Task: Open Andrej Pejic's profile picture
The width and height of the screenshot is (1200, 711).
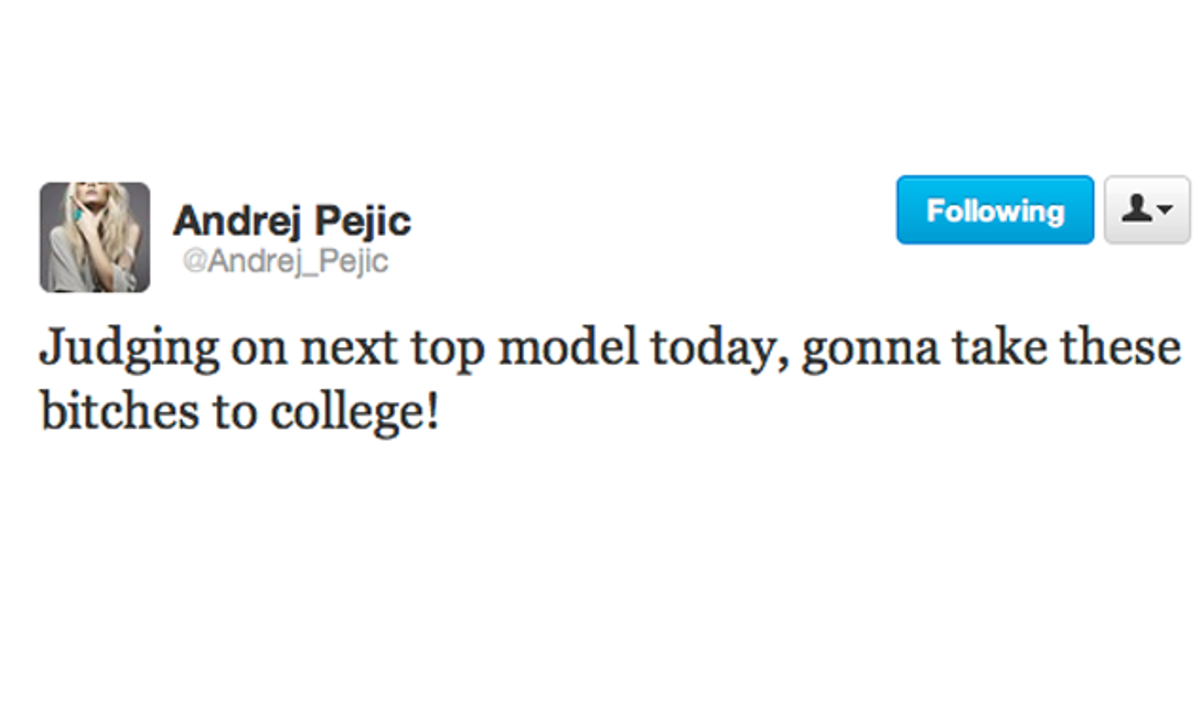Action: tap(95, 237)
